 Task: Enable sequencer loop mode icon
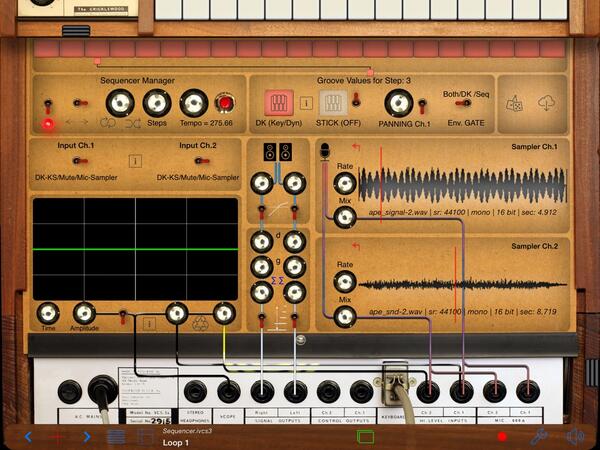pos(108,123)
